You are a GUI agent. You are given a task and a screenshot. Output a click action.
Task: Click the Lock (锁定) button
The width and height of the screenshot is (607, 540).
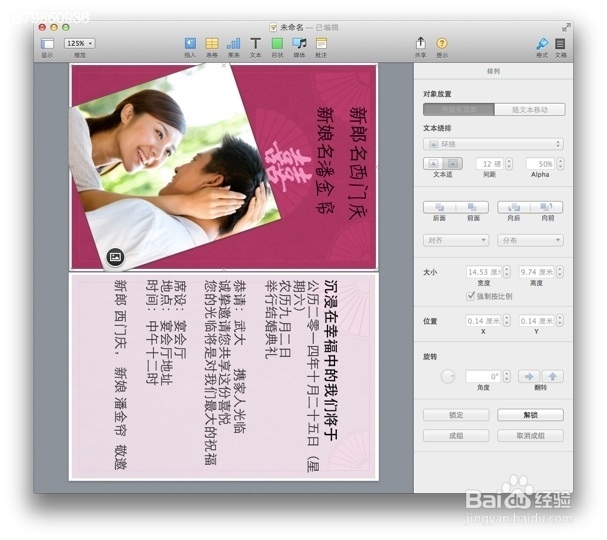click(x=456, y=415)
